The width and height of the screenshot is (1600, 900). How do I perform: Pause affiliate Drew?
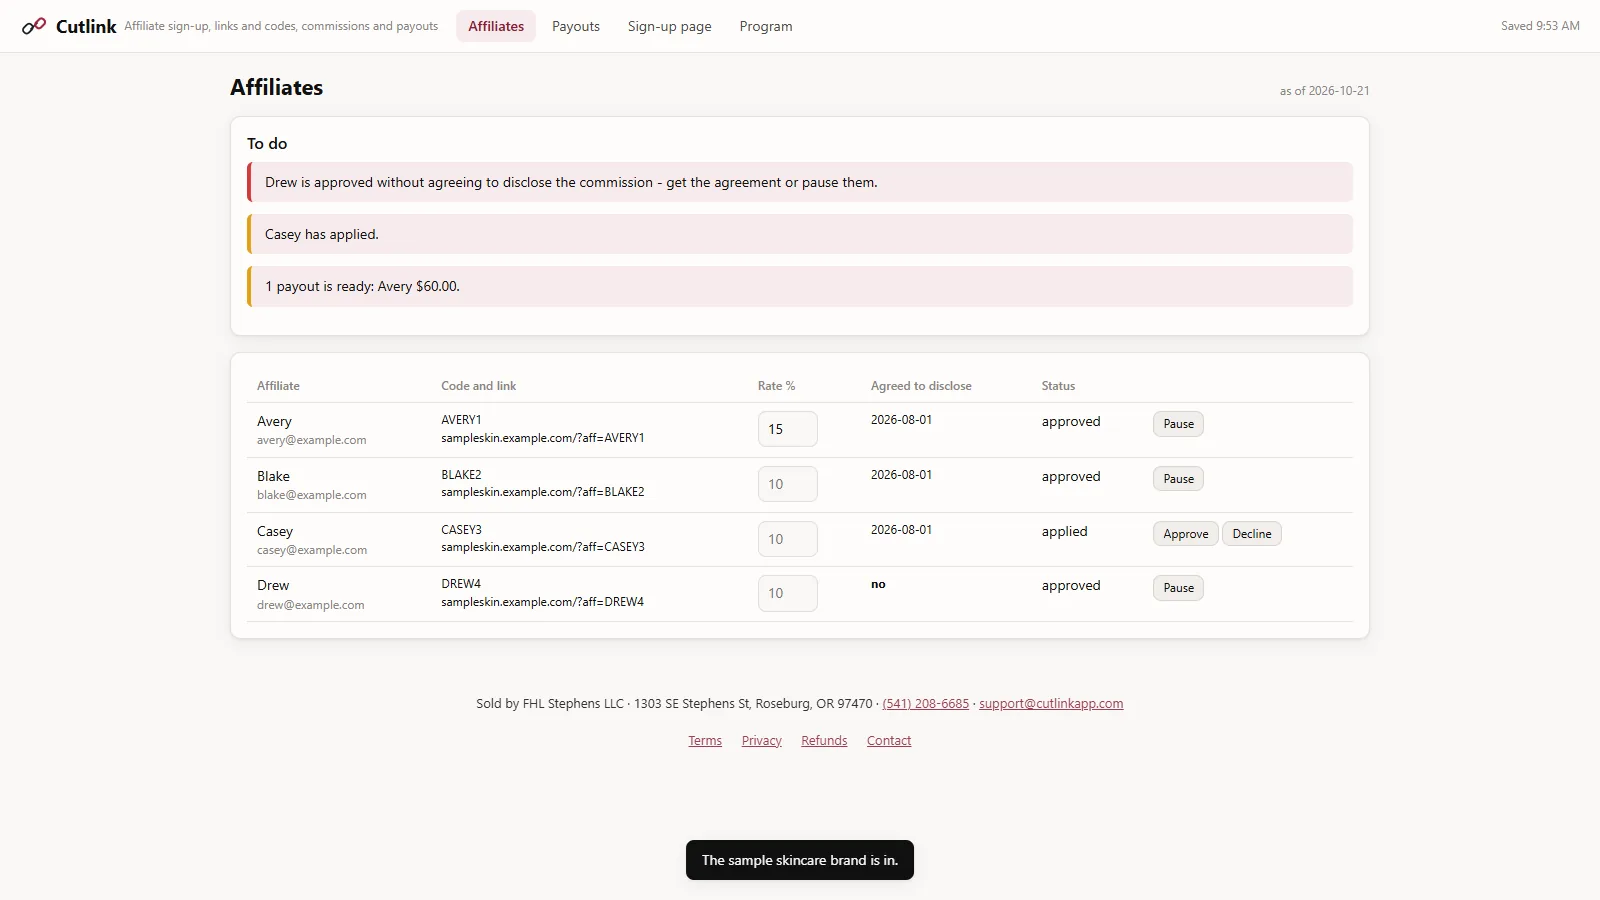(1178, 588)
